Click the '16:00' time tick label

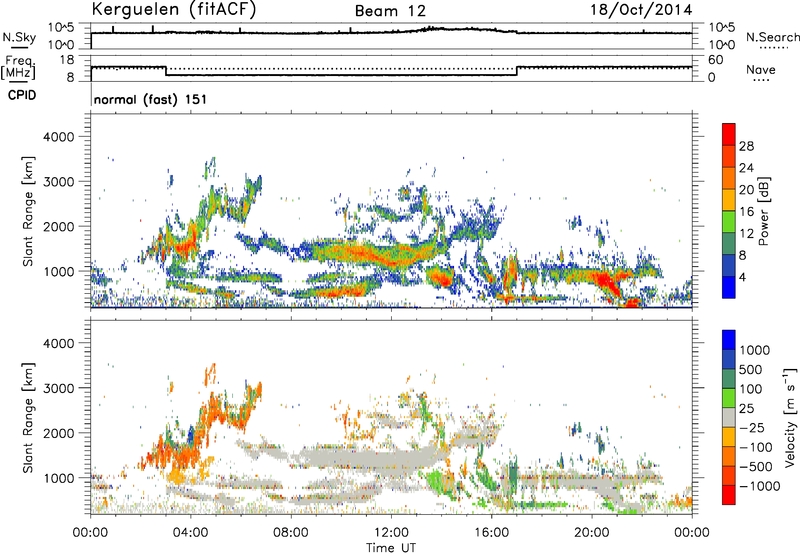[491, 533]
